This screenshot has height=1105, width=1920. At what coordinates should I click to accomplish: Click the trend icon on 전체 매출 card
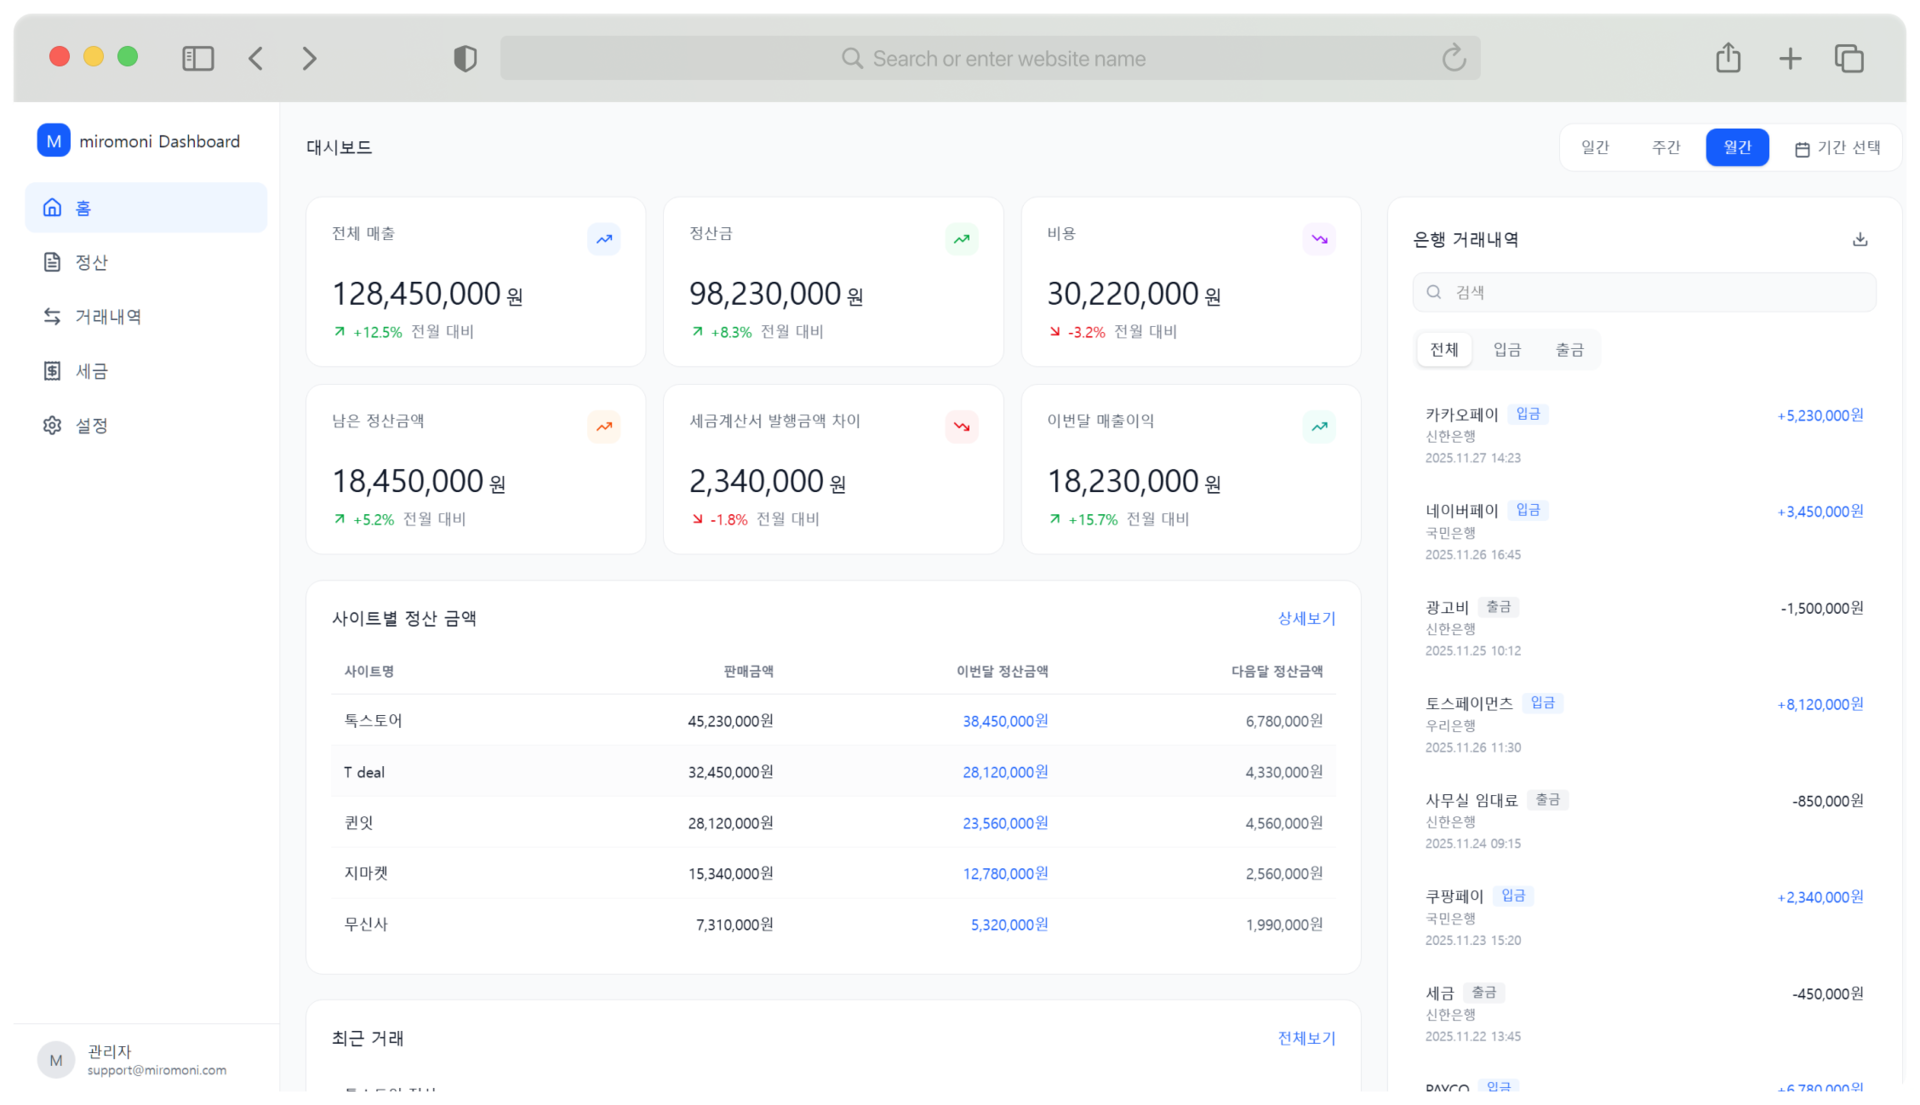(604, 239)
